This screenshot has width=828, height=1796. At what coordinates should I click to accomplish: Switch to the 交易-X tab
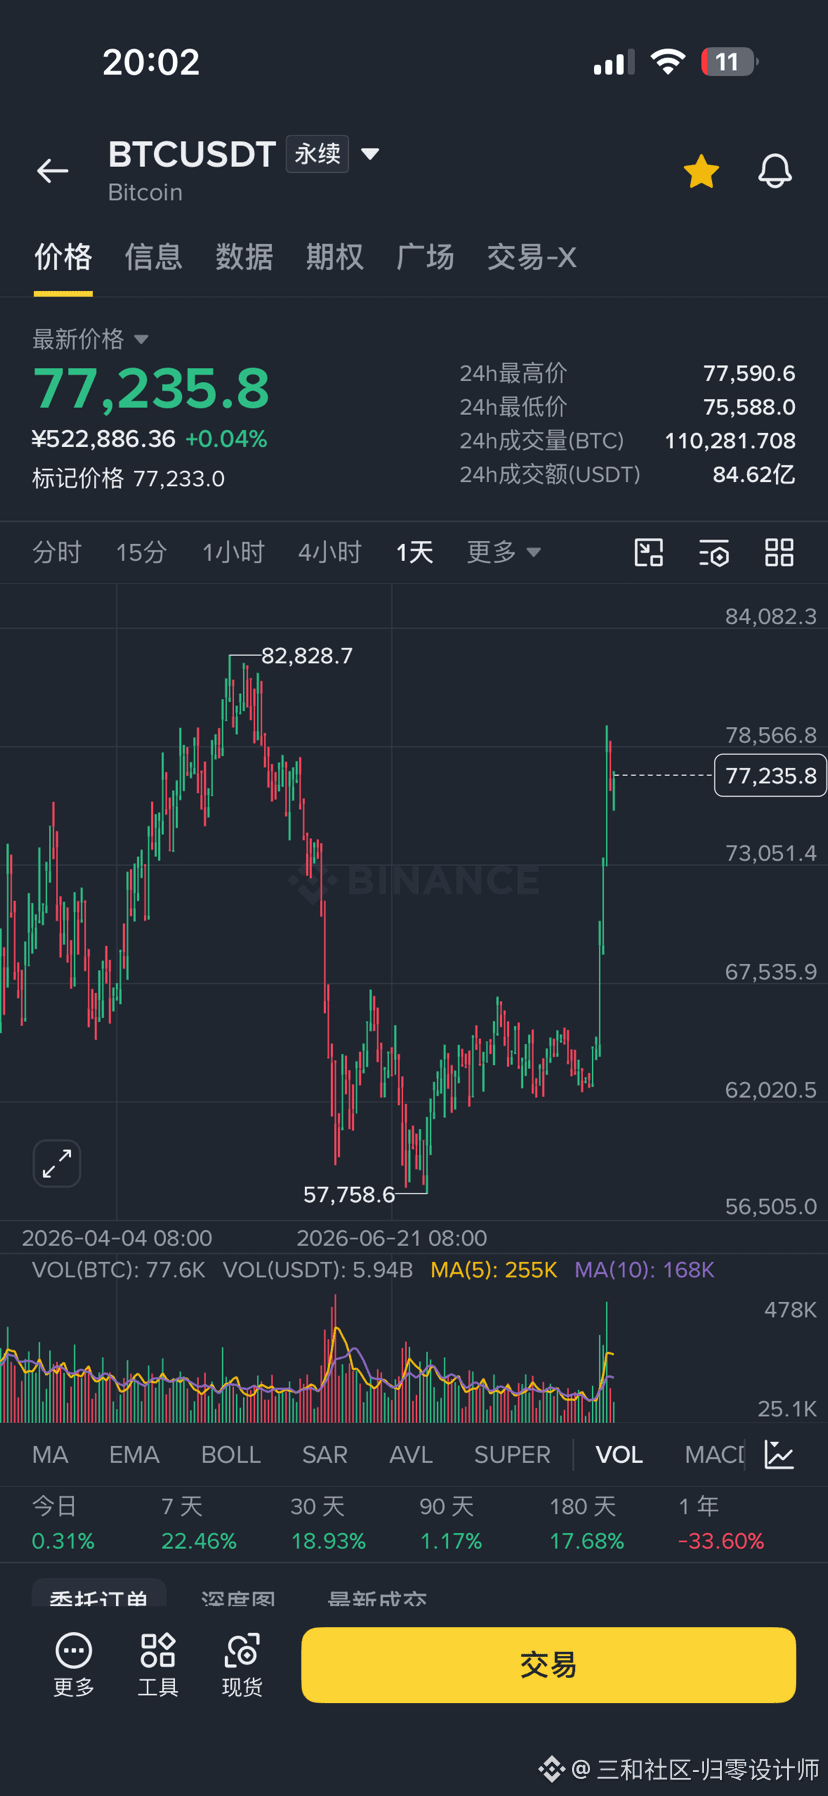click(x=531, y=257)
